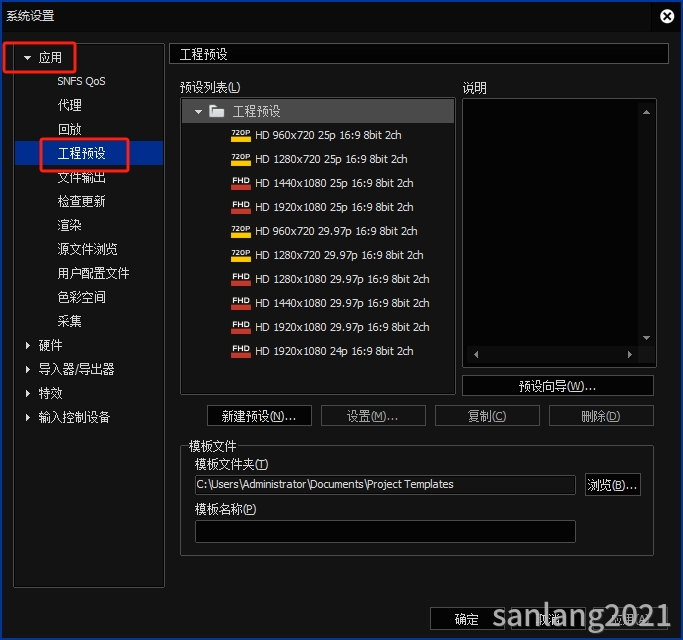683x640 pixels.
Task: Close the 系统设置 dialog with X icon
Action: click(x=667, y=16)
